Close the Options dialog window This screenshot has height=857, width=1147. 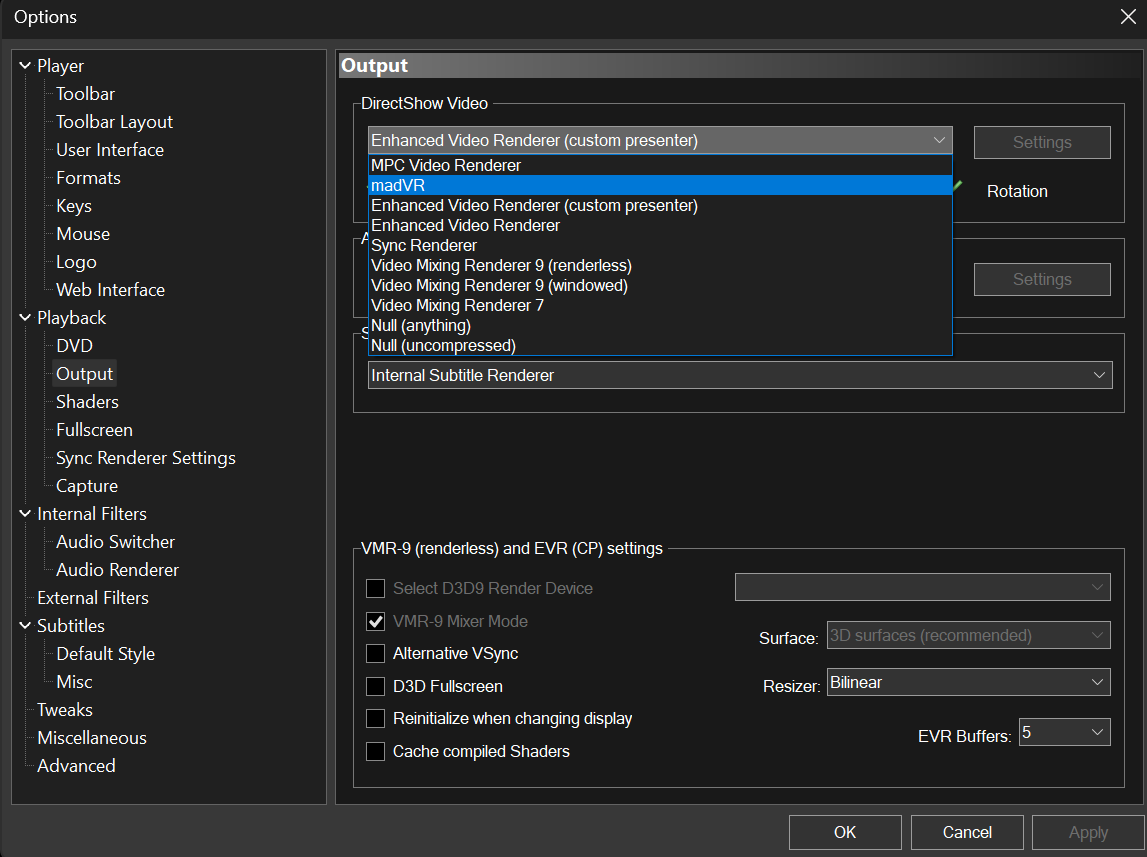point(1128,17)
